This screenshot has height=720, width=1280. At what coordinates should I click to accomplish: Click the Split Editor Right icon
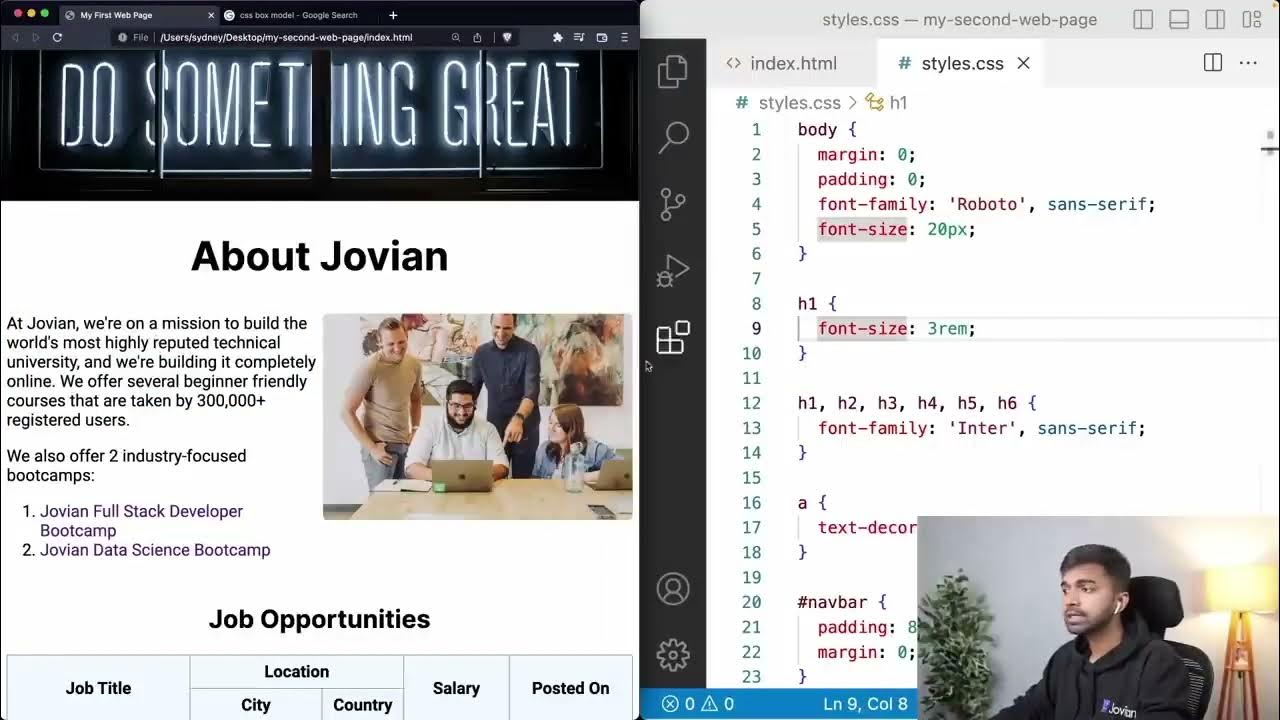1213,63
